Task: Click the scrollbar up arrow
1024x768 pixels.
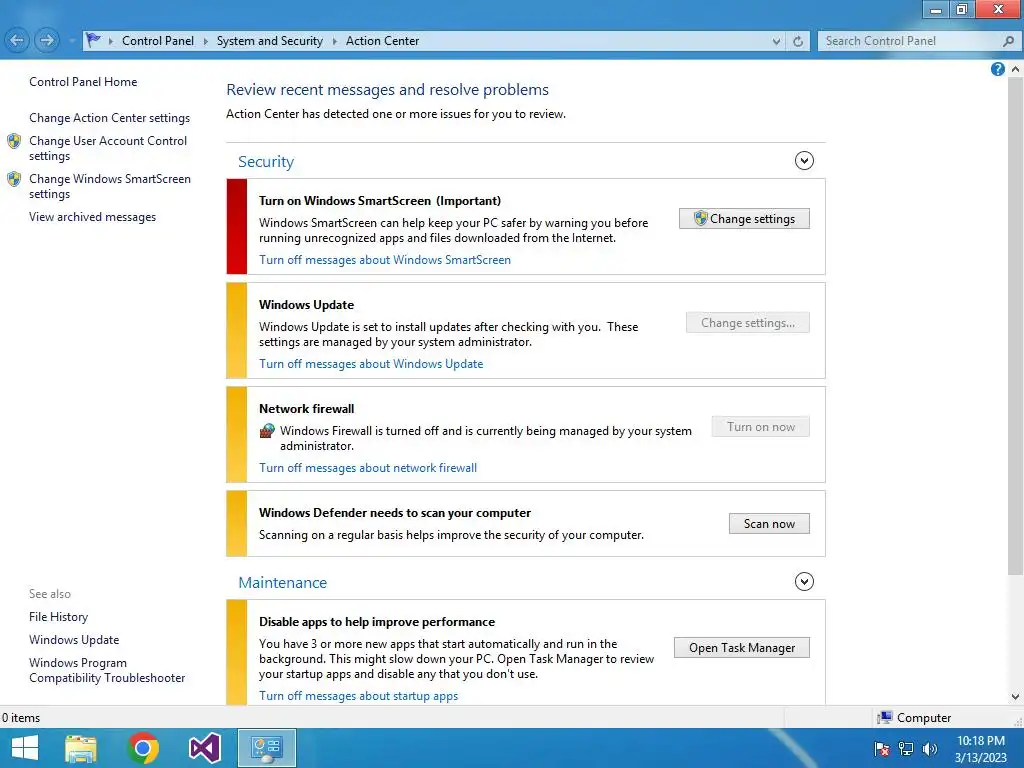Action: (1015, 69)
